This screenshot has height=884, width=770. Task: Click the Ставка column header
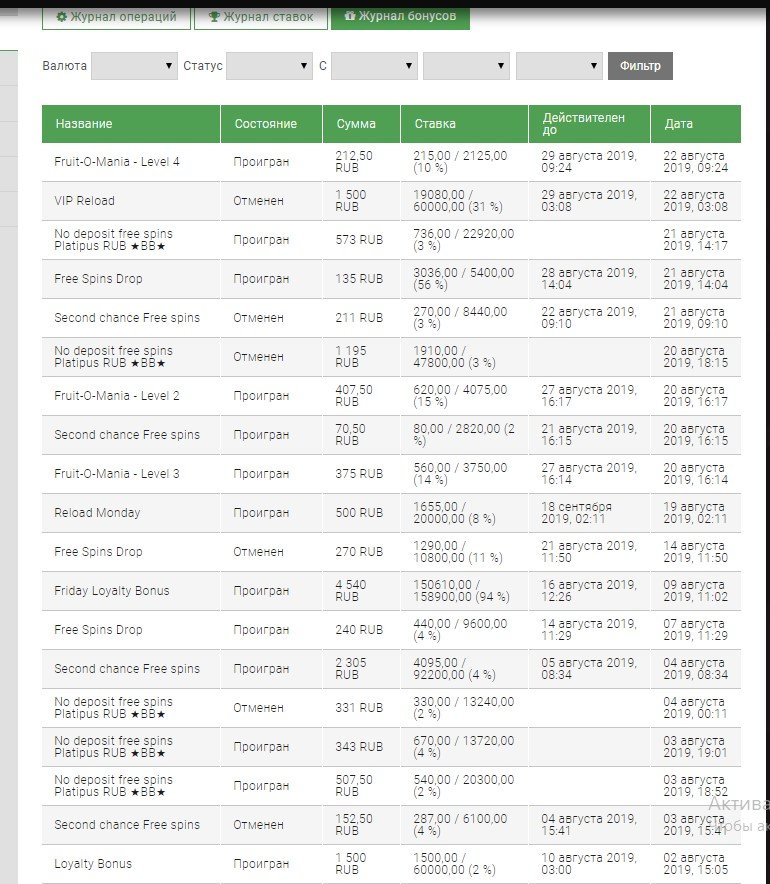(435, 124)
